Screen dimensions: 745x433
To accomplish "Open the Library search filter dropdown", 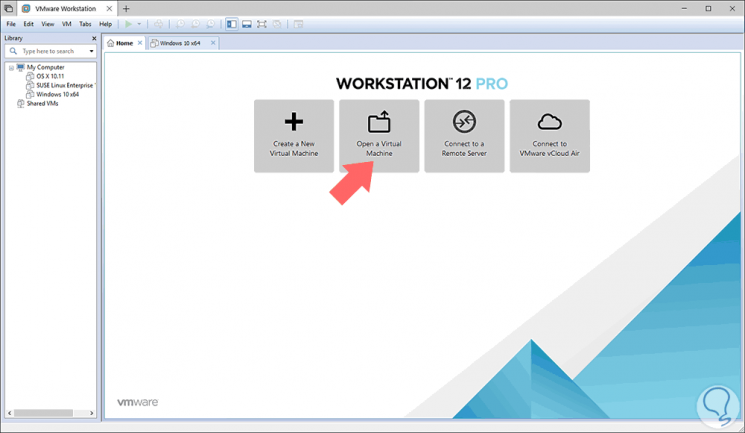I will click(91, 51).
